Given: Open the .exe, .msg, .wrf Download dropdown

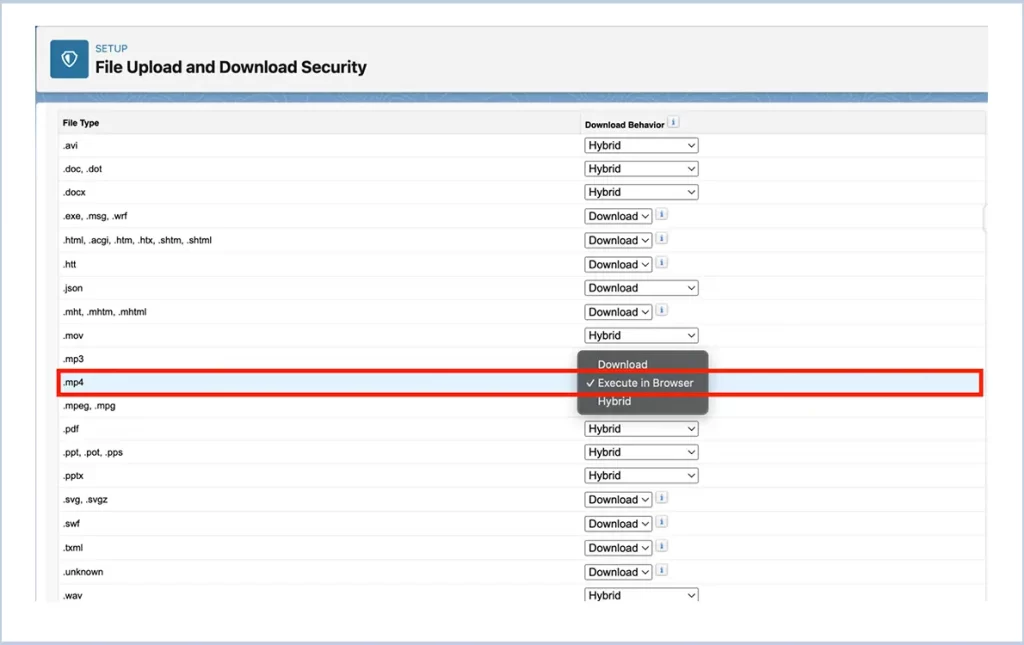Looking at the screenshot, I should tap(618, 216).
